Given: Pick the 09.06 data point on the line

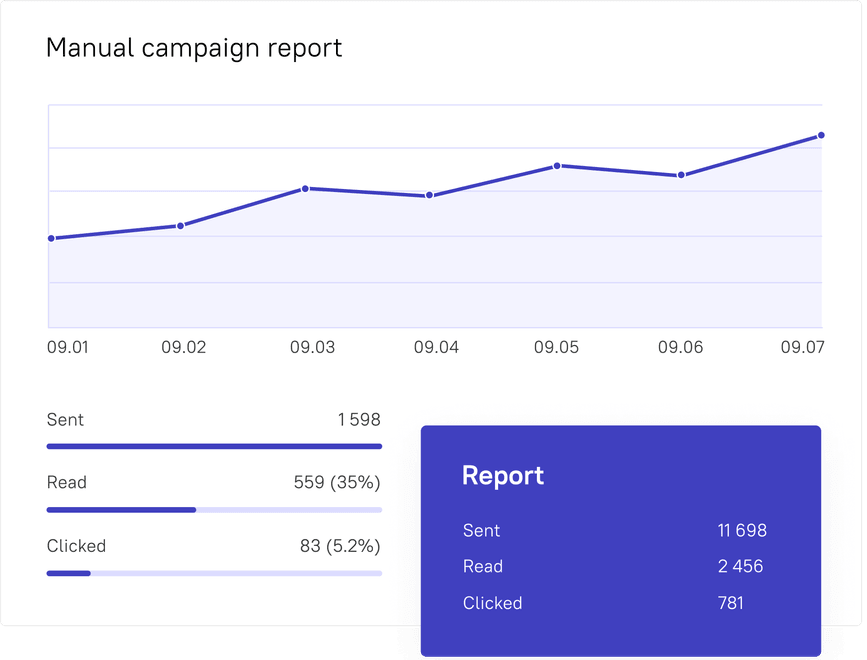Looking at the screenshot, I should pos(681,175).
